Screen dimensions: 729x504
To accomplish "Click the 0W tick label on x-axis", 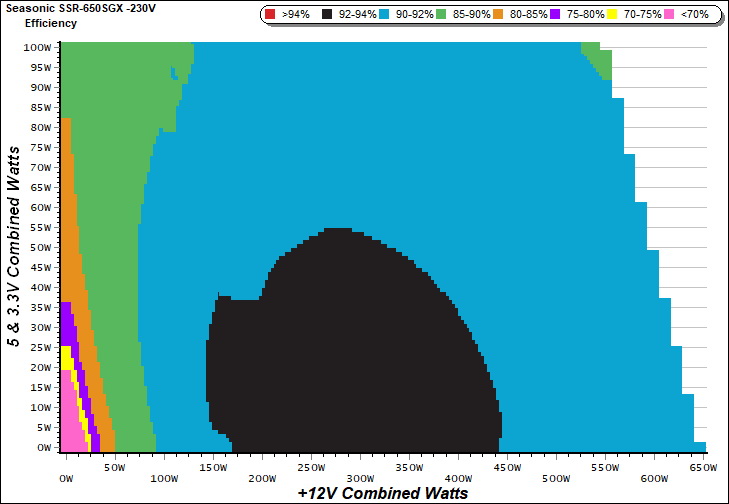I will tap(67, 478).
